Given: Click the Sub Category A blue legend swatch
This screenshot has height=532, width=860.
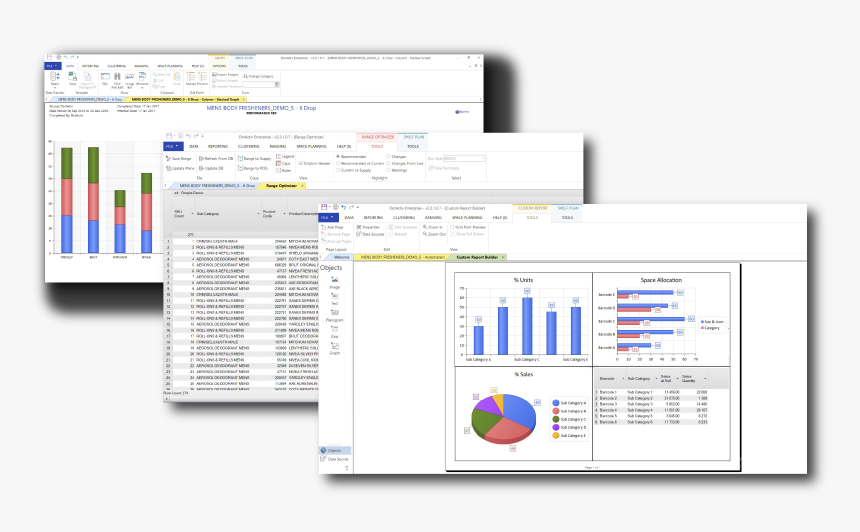Looking at the screenshot, I should [556, 403].
